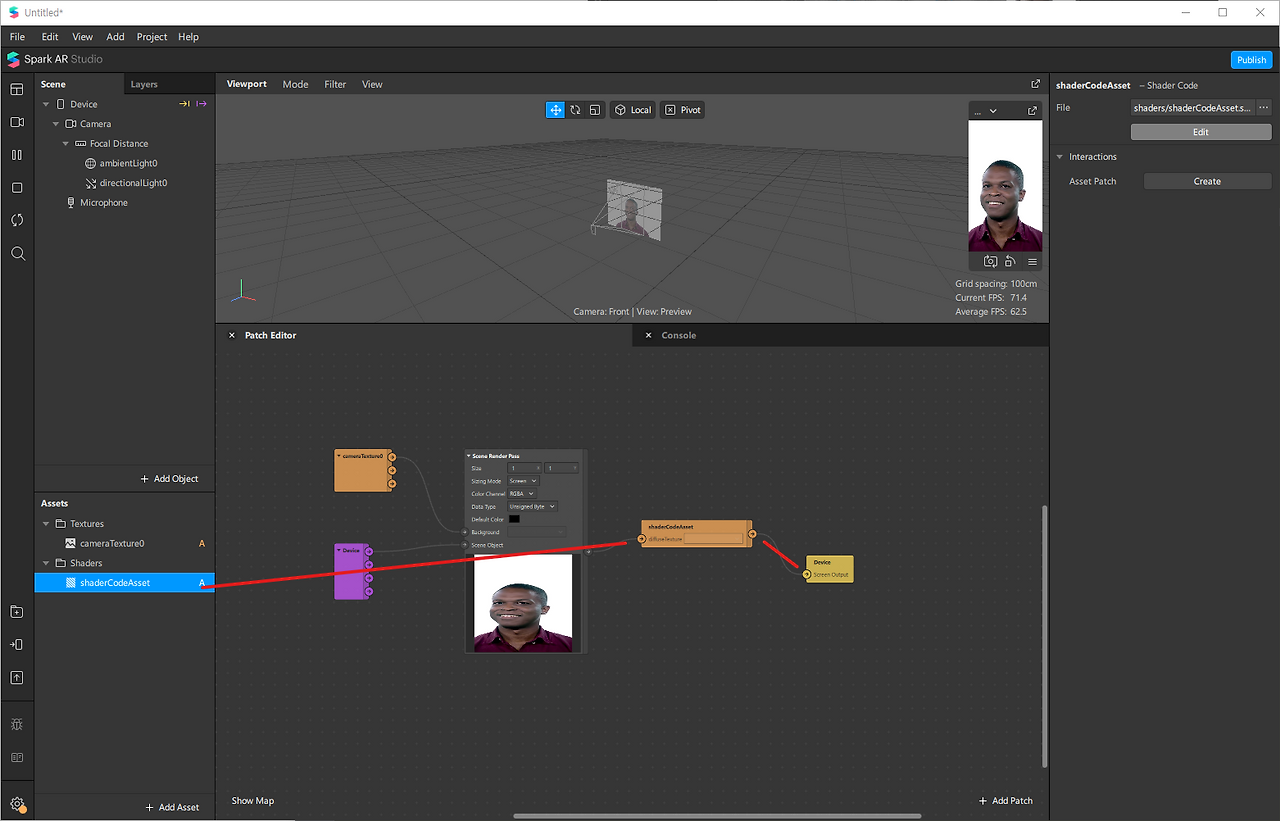The image size is (1280, 821).
Task: Click the yellow input arrow icon on Device row
Action: [185, 104]
